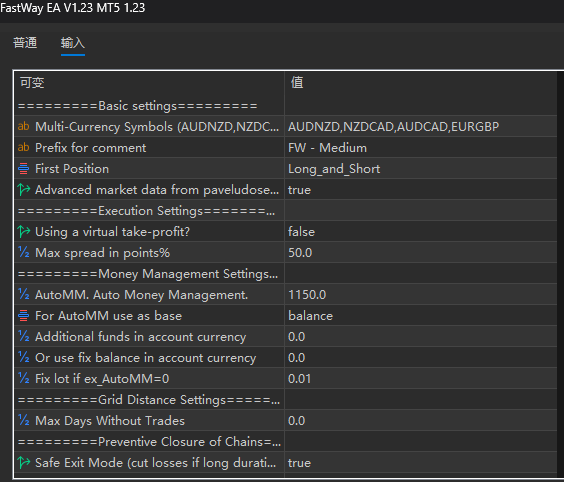564x482 pixels.
Task: Click the enum icon beside First Position
Action: click(x=24, y=168)
